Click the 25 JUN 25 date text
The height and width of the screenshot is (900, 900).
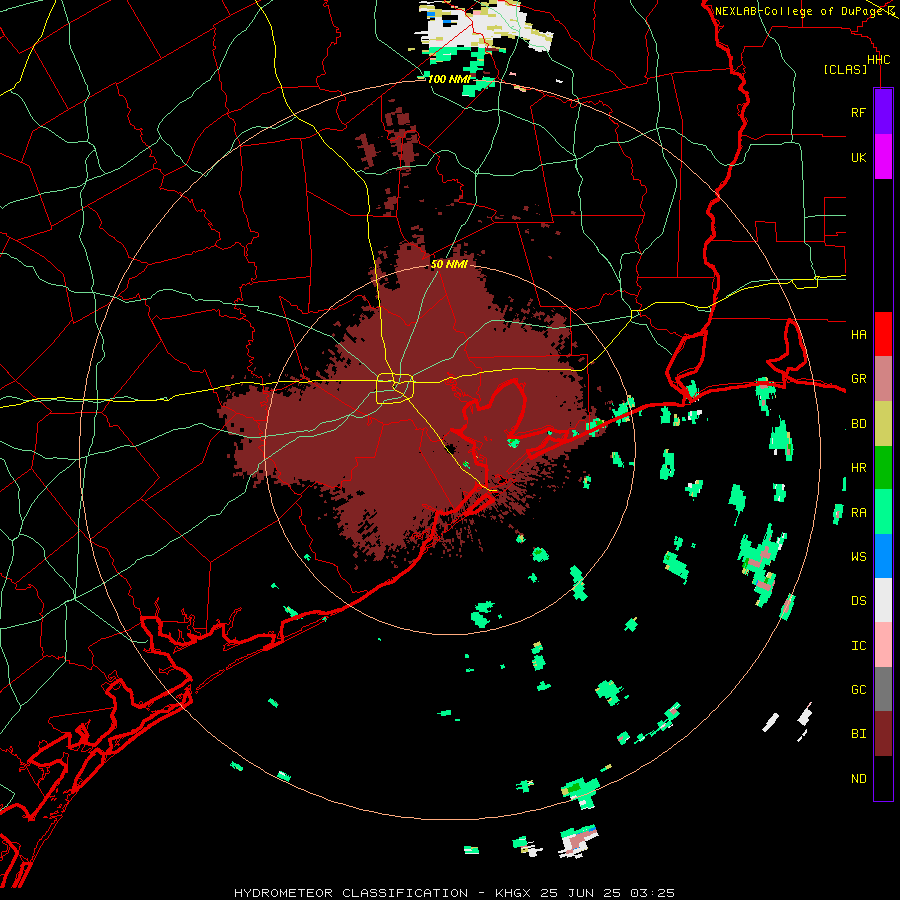pos(581,893)
